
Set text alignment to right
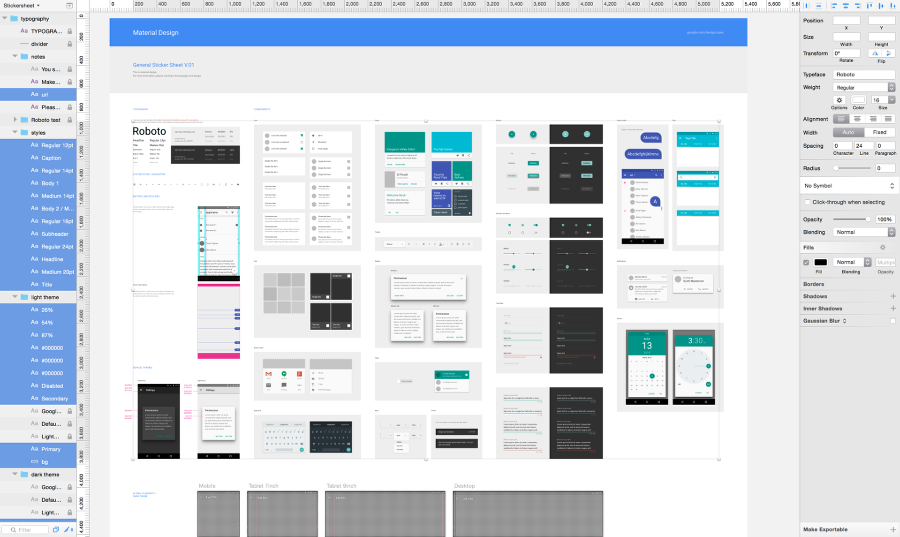(872, 119)
